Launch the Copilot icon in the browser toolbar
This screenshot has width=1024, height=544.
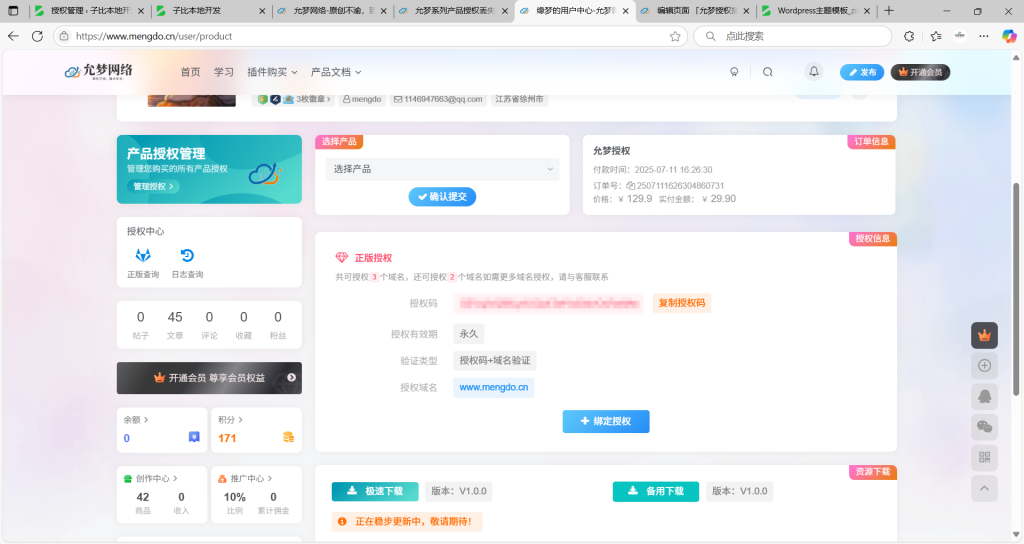point(1009,37)
